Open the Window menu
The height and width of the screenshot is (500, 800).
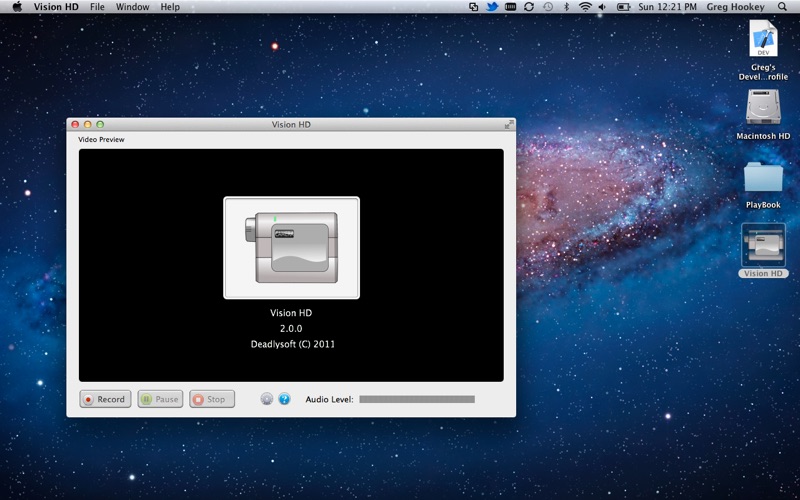(132, 7)
